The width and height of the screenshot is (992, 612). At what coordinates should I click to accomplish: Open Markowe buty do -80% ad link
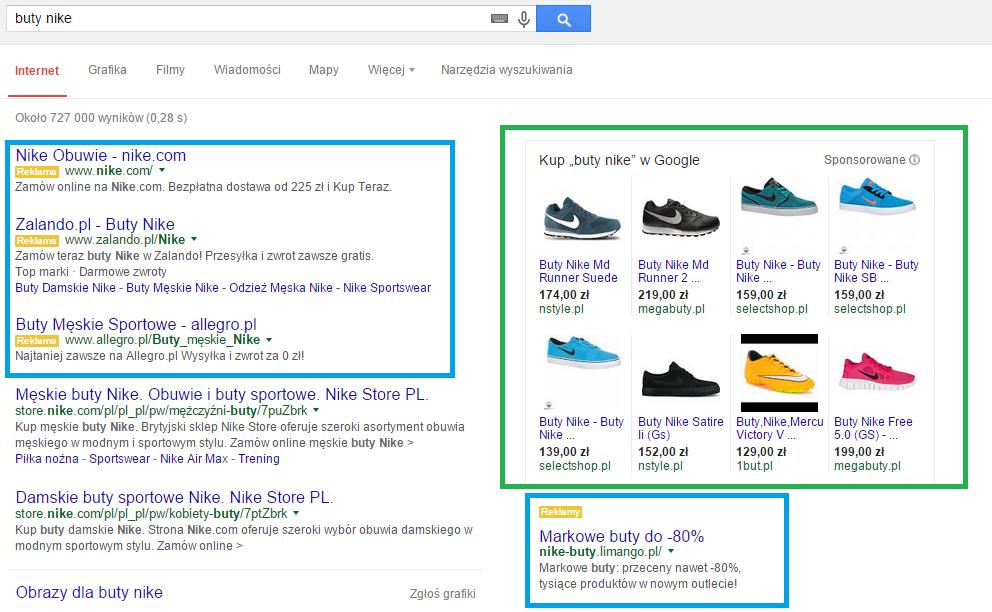coord(621,535)
